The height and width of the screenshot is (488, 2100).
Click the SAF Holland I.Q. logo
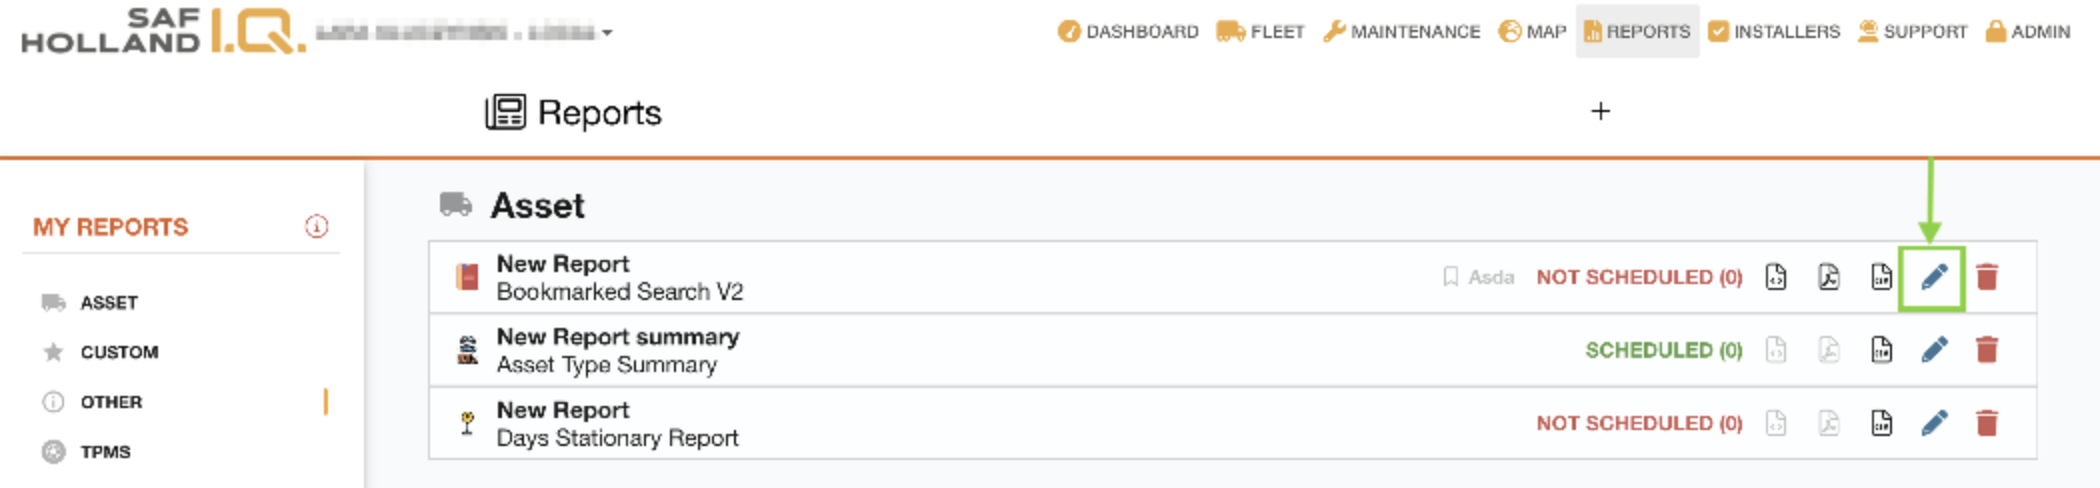click(x=163, y=31)
